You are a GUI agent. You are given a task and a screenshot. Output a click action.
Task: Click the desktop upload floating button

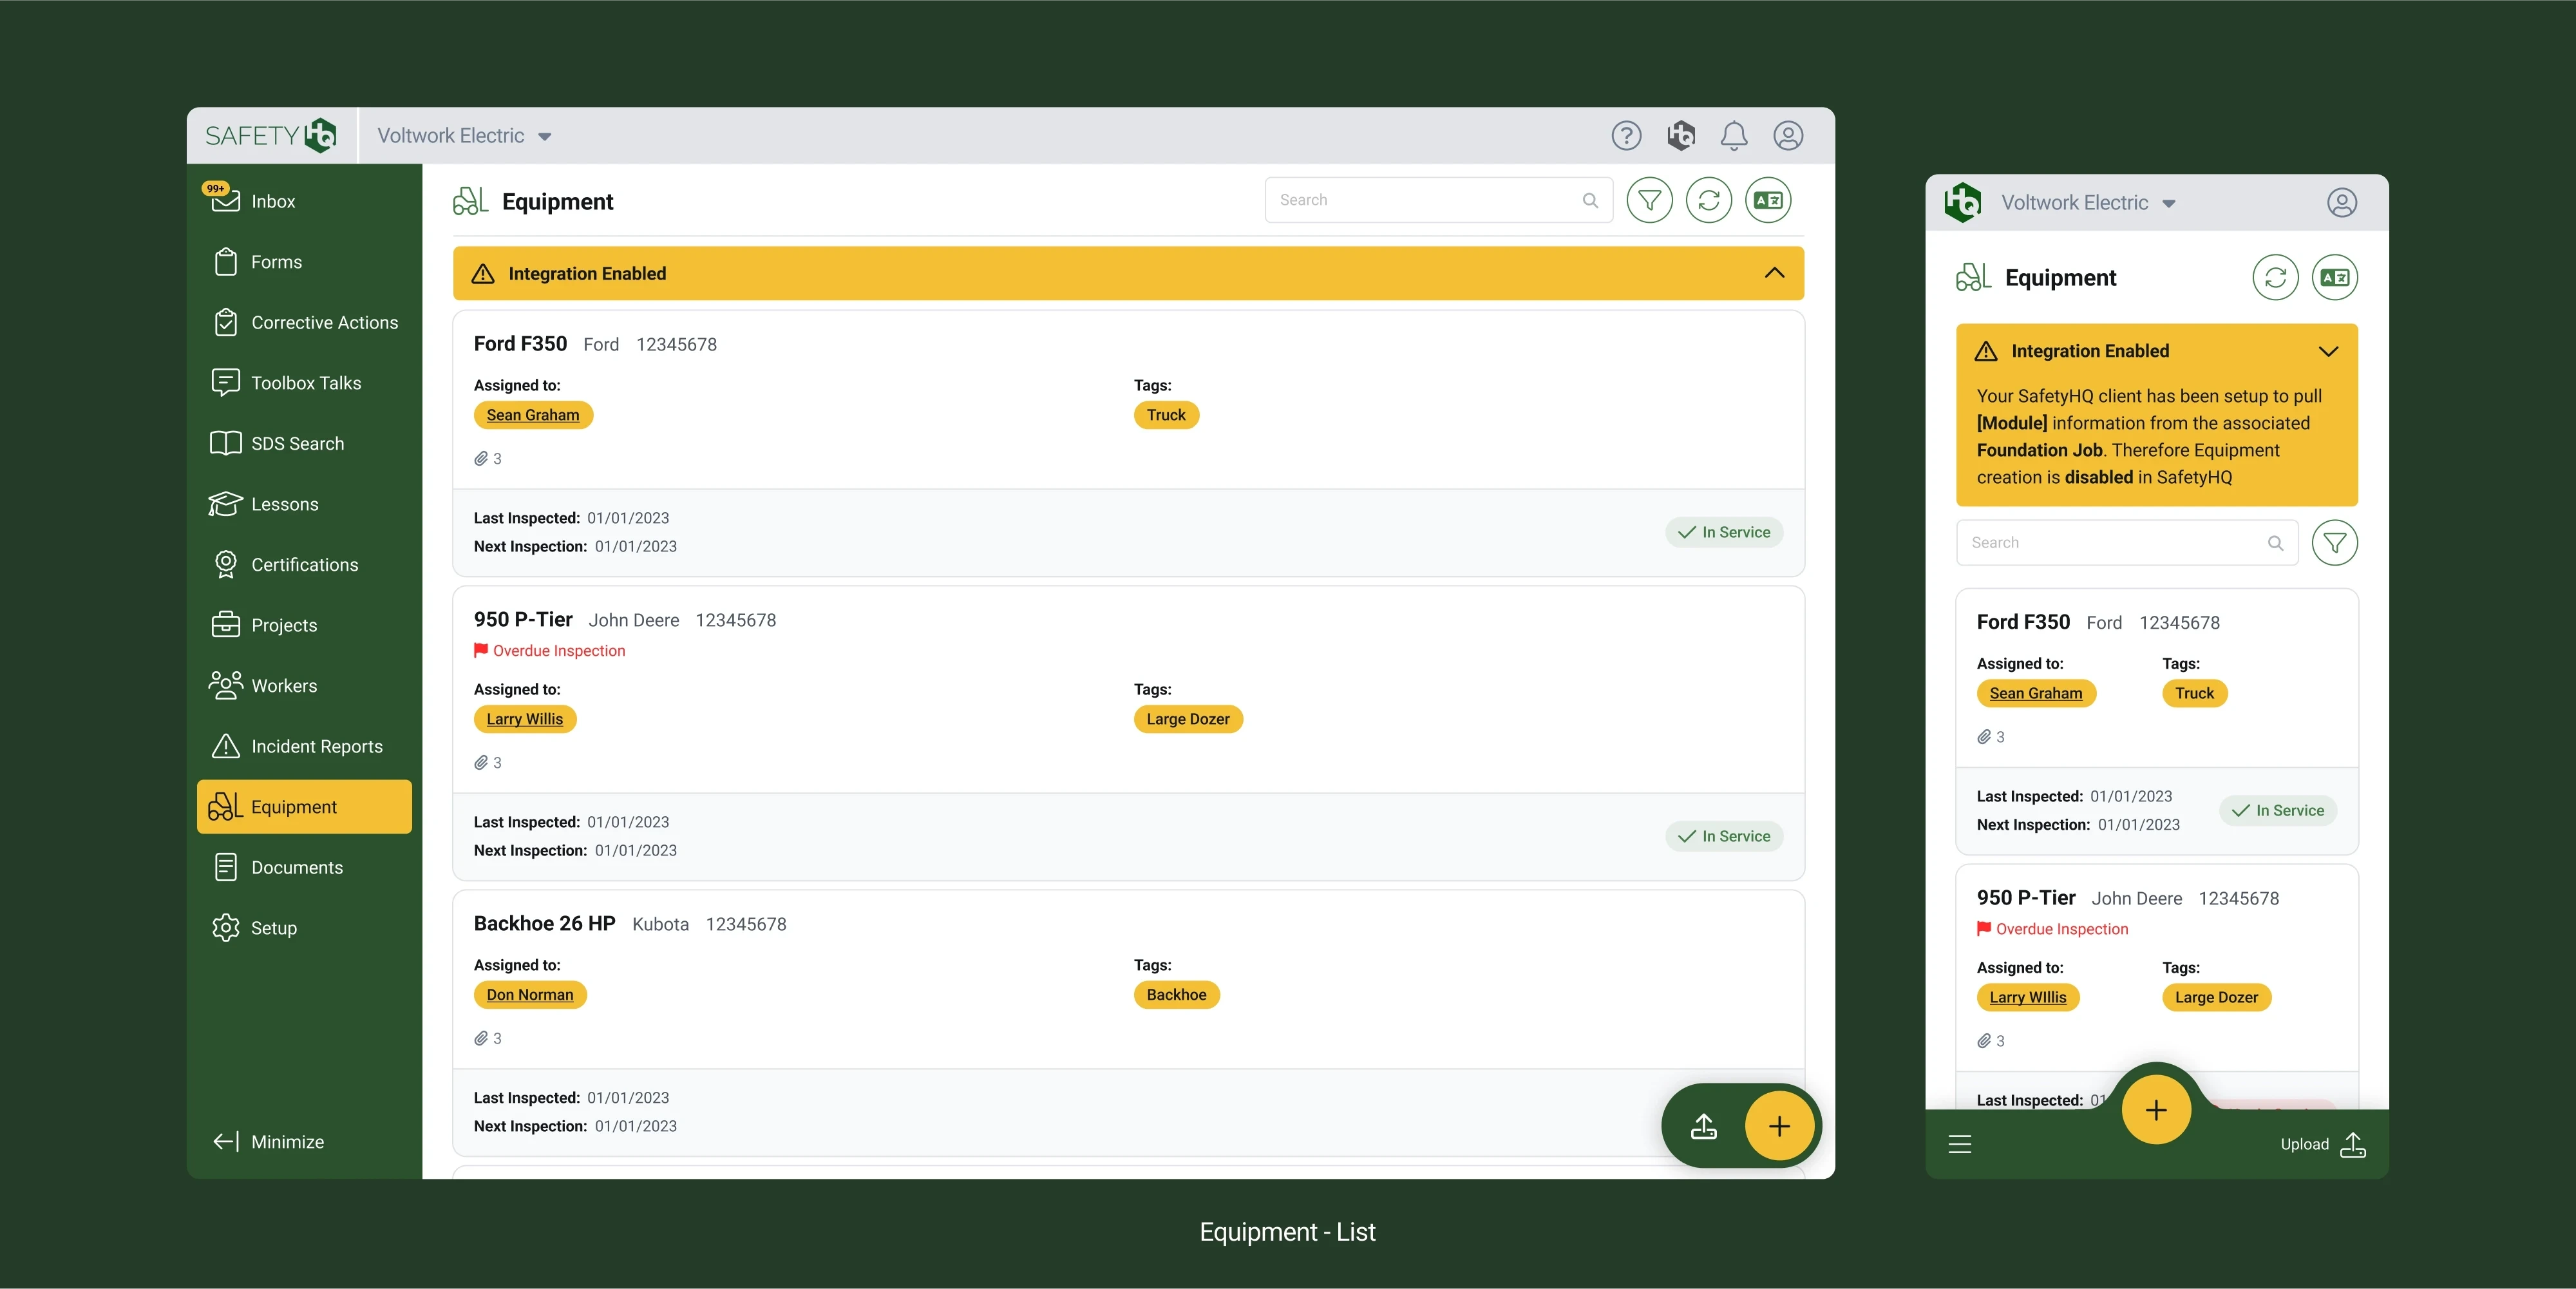[1703, 1126]
